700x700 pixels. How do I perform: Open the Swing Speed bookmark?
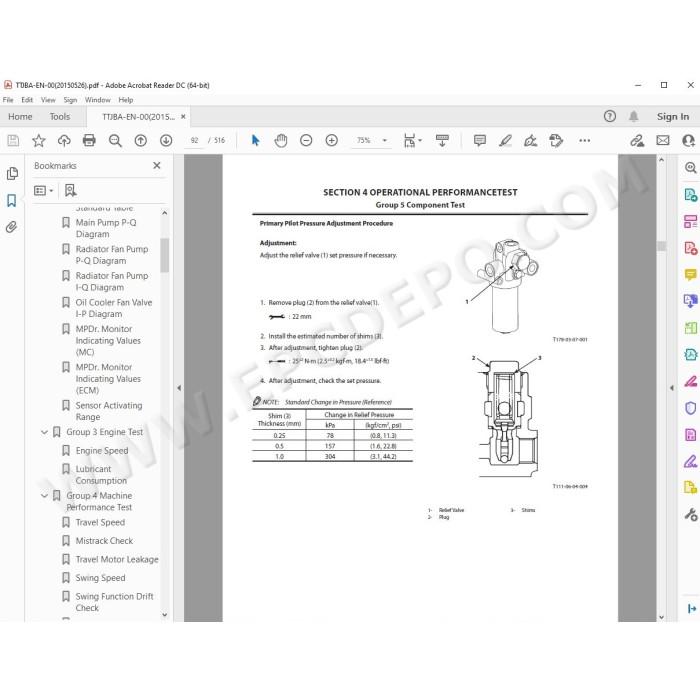tap(100, 578)
